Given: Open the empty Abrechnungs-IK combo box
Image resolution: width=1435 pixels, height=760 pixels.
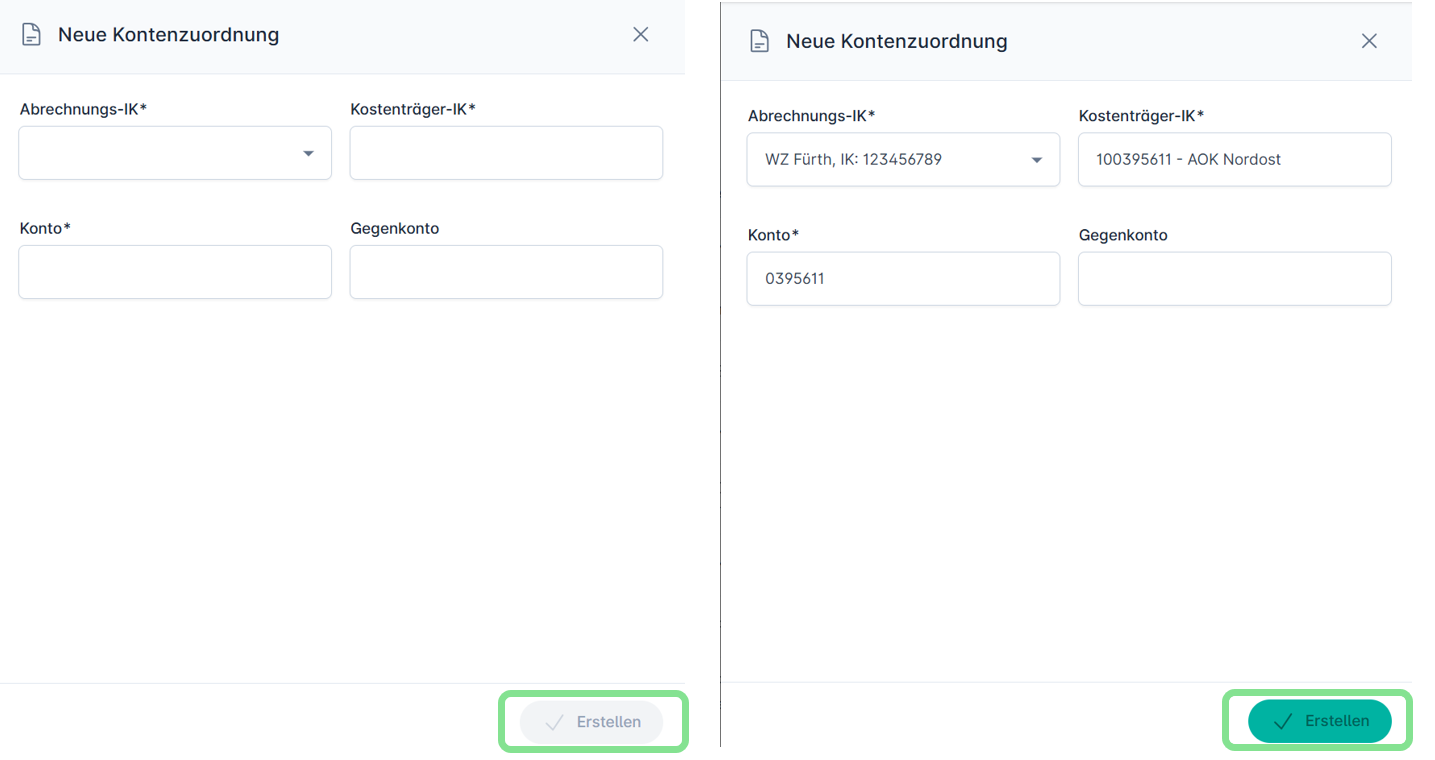Looking at the screenshot, I should click(x=160, y=153).
